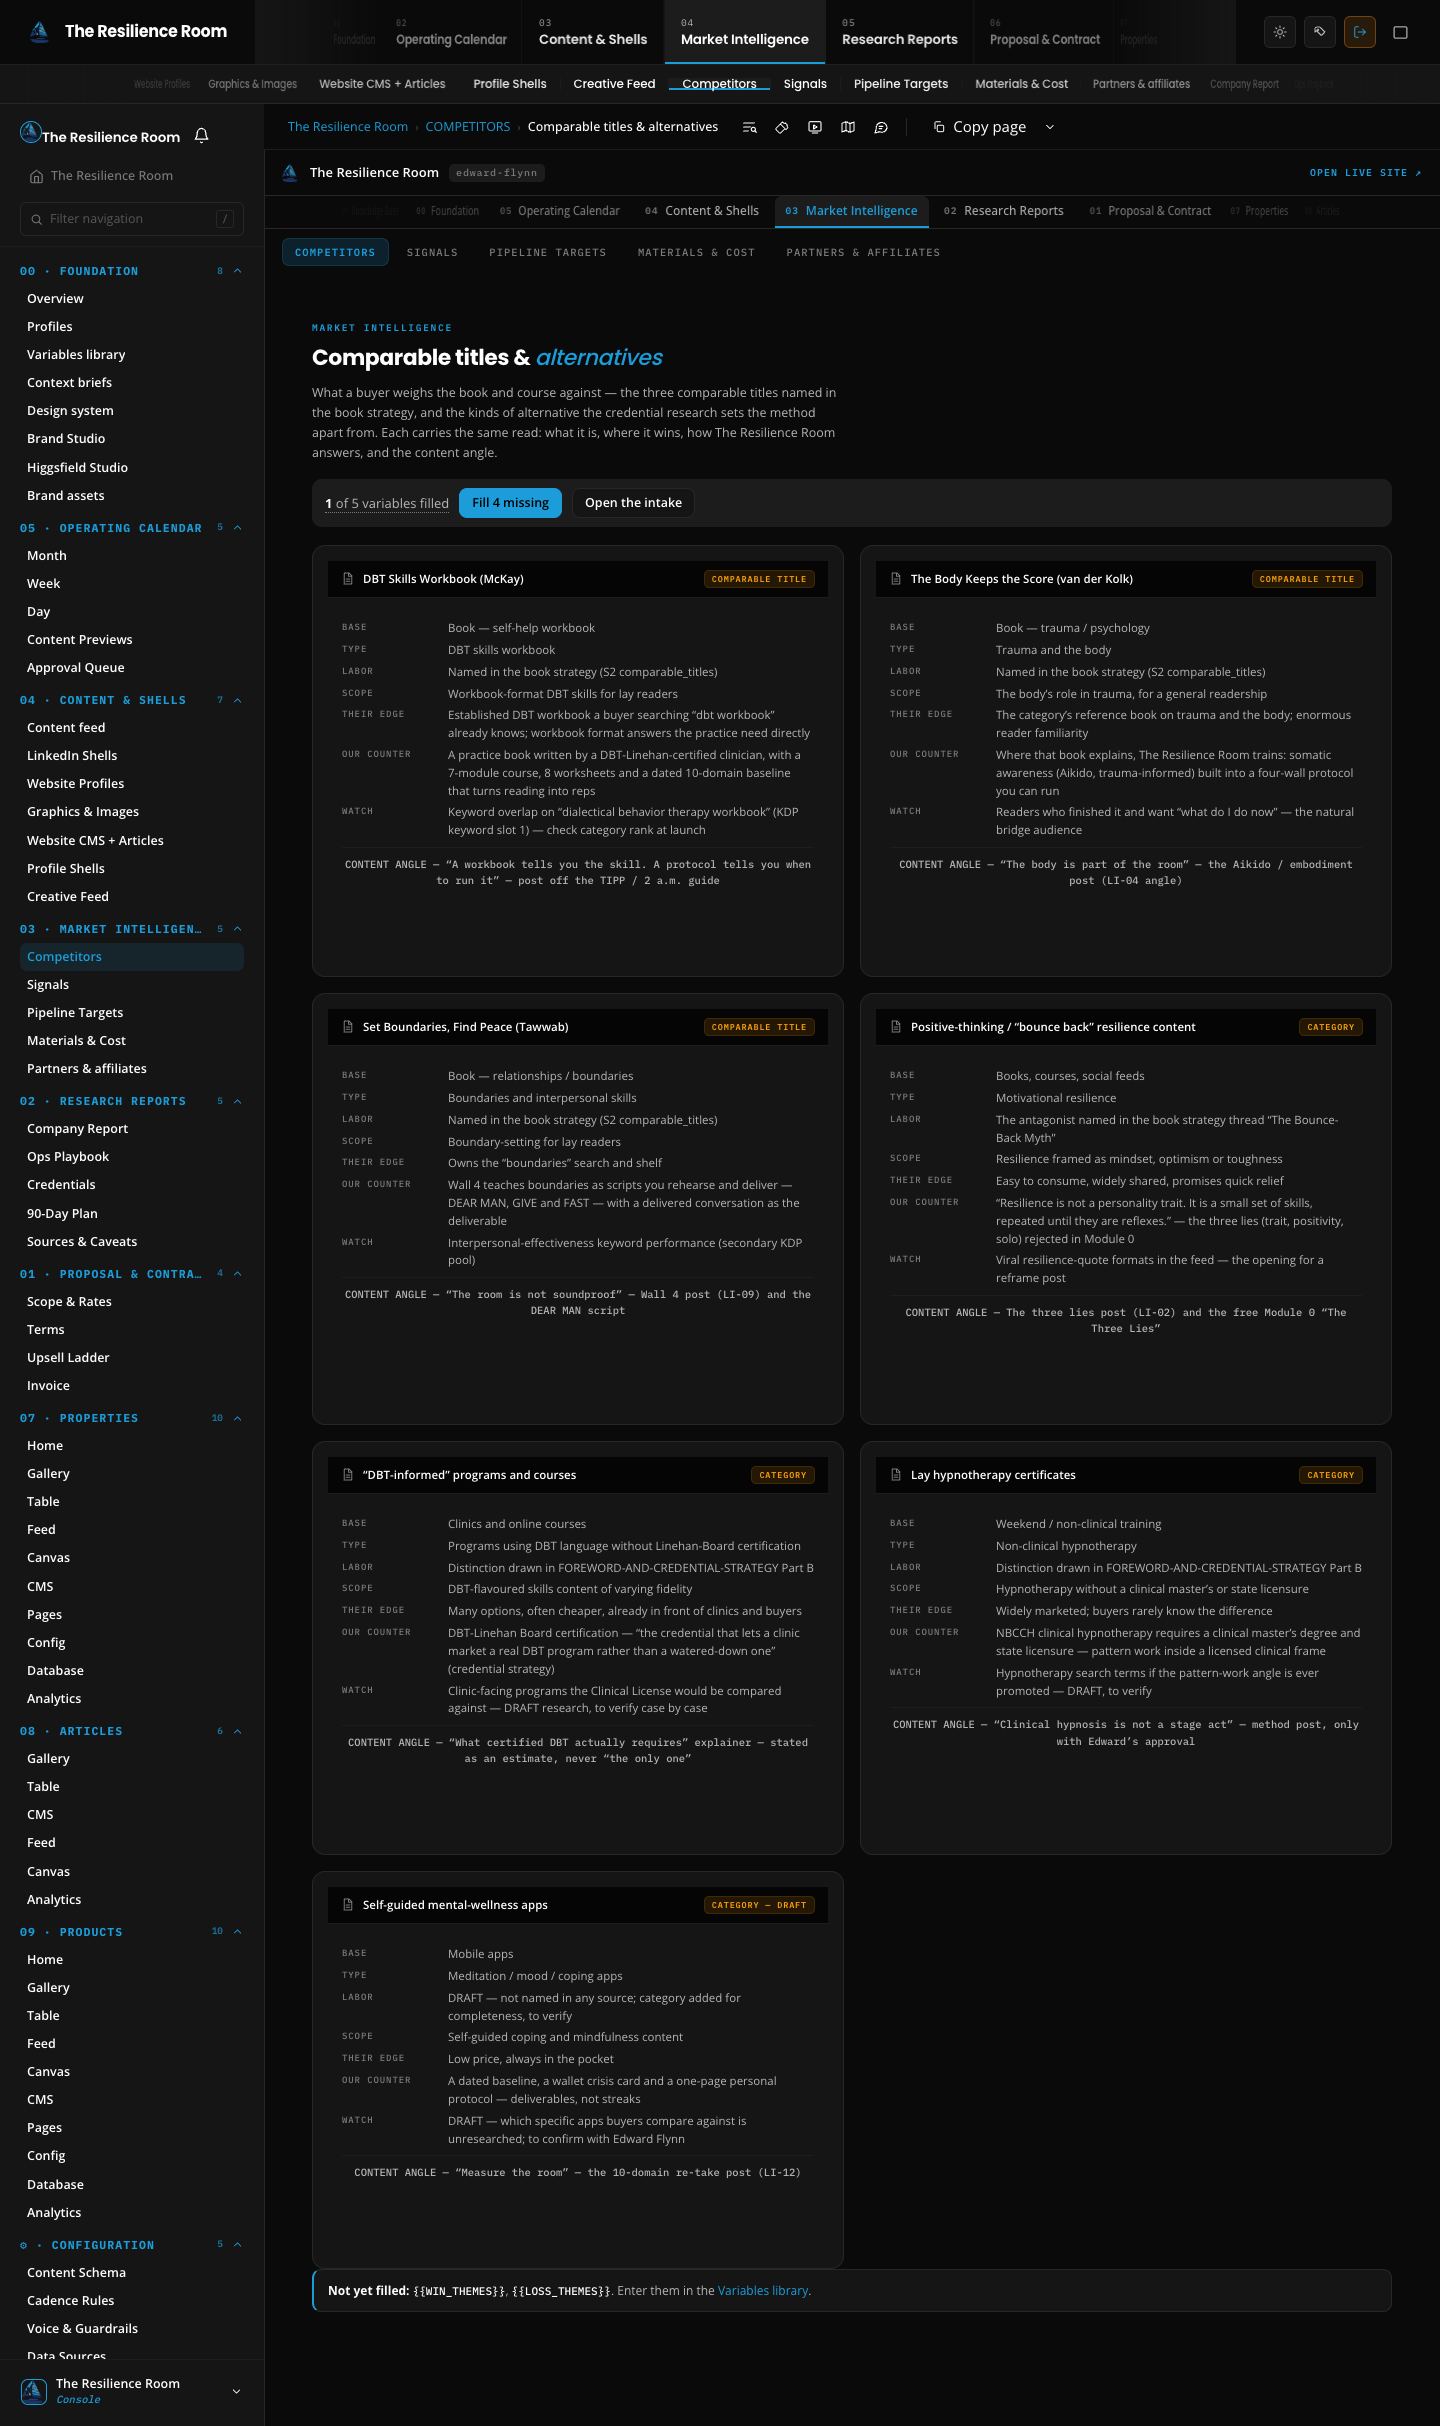Collapse the 02 Research Reports sidebar section

point(237,1101)
